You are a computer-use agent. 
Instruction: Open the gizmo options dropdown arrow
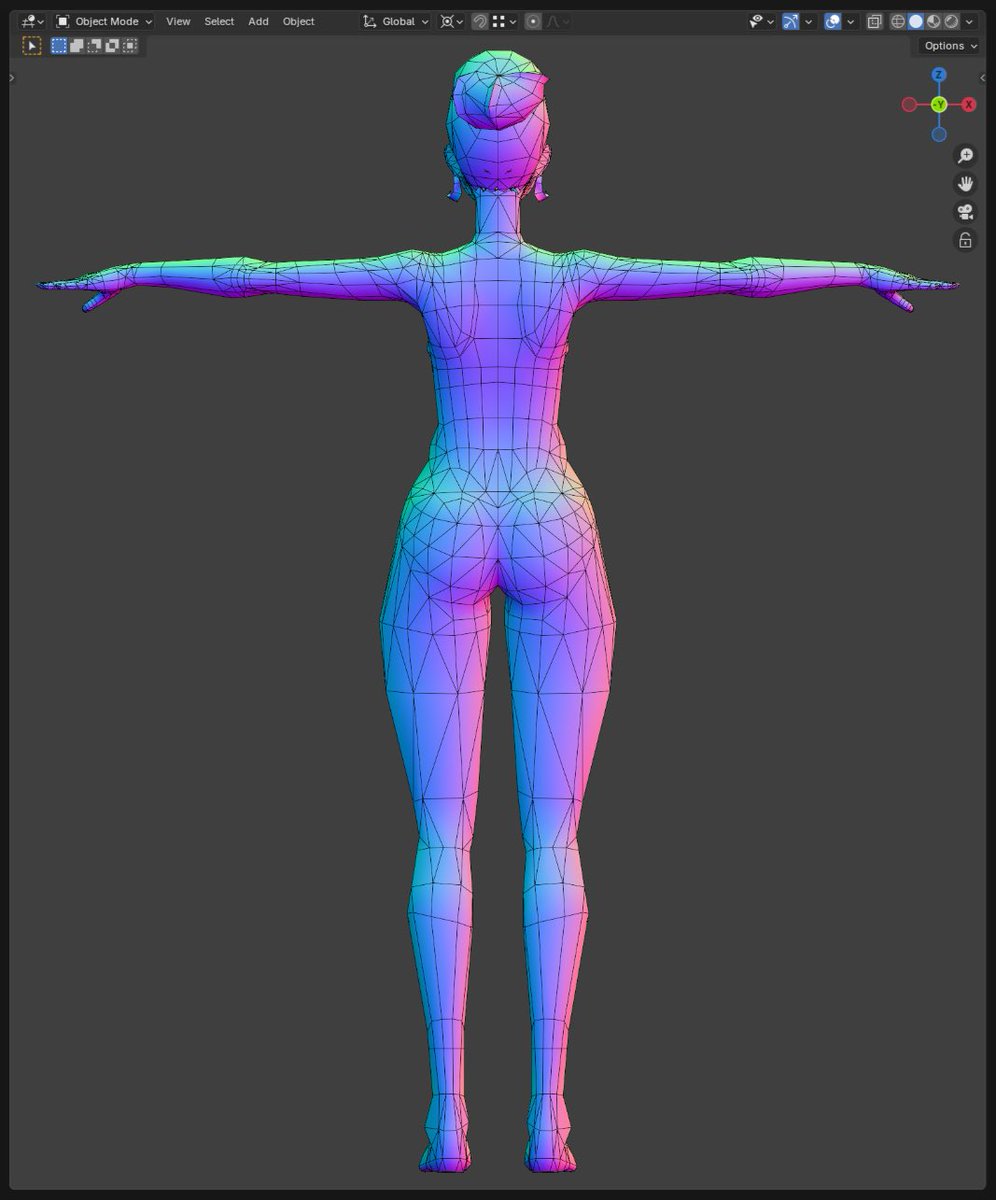coord(808,21)
